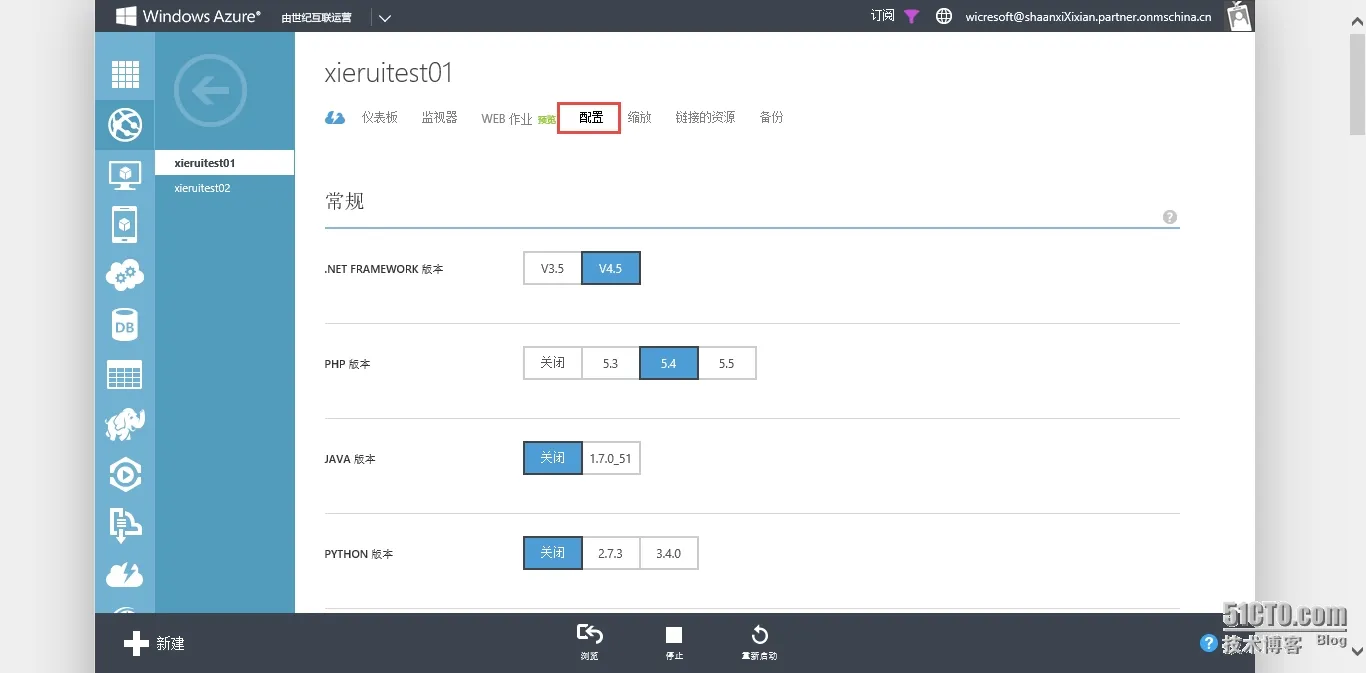Open the 链接的资源 tab
The image size is (1366, 673).
705,118
